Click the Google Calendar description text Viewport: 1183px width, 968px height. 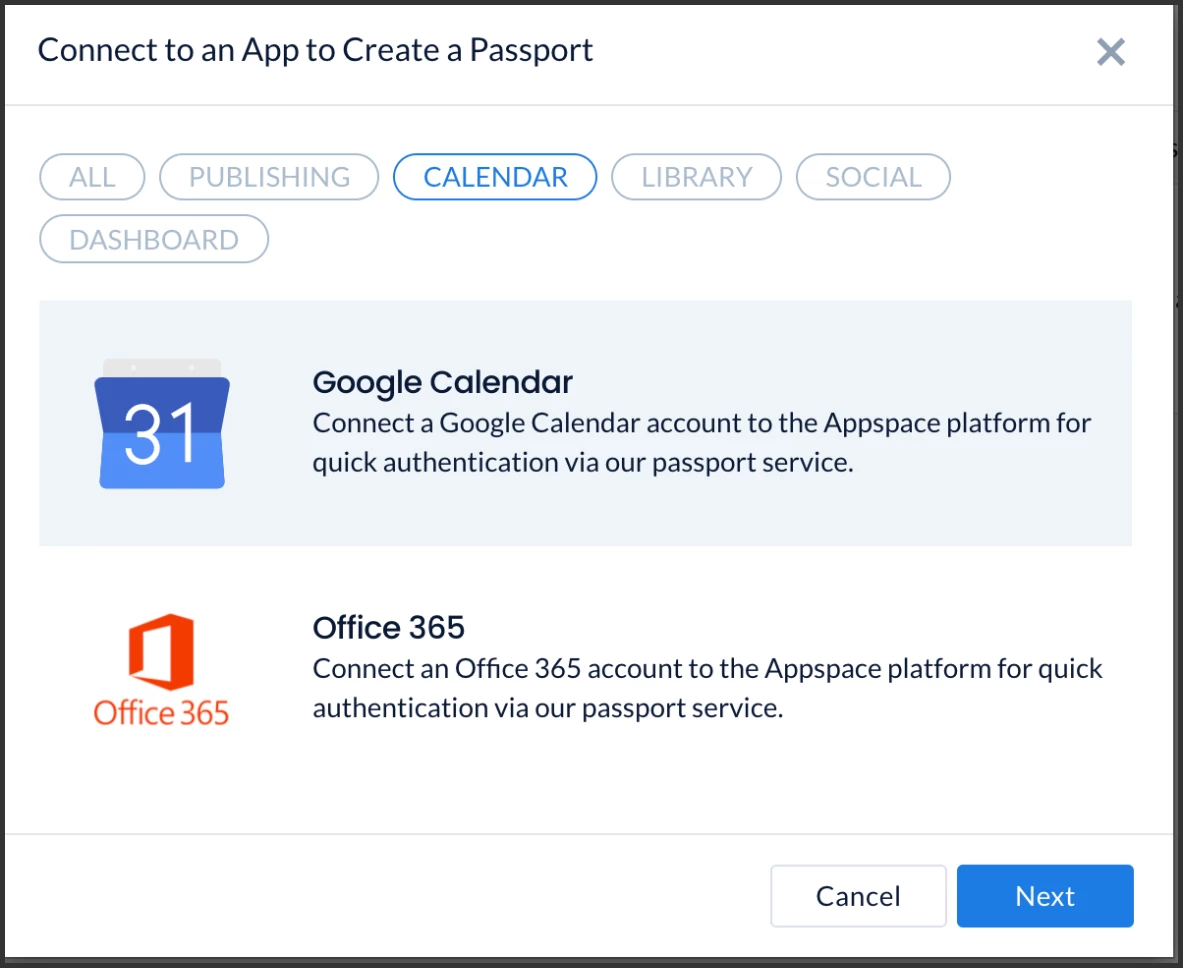702,443
